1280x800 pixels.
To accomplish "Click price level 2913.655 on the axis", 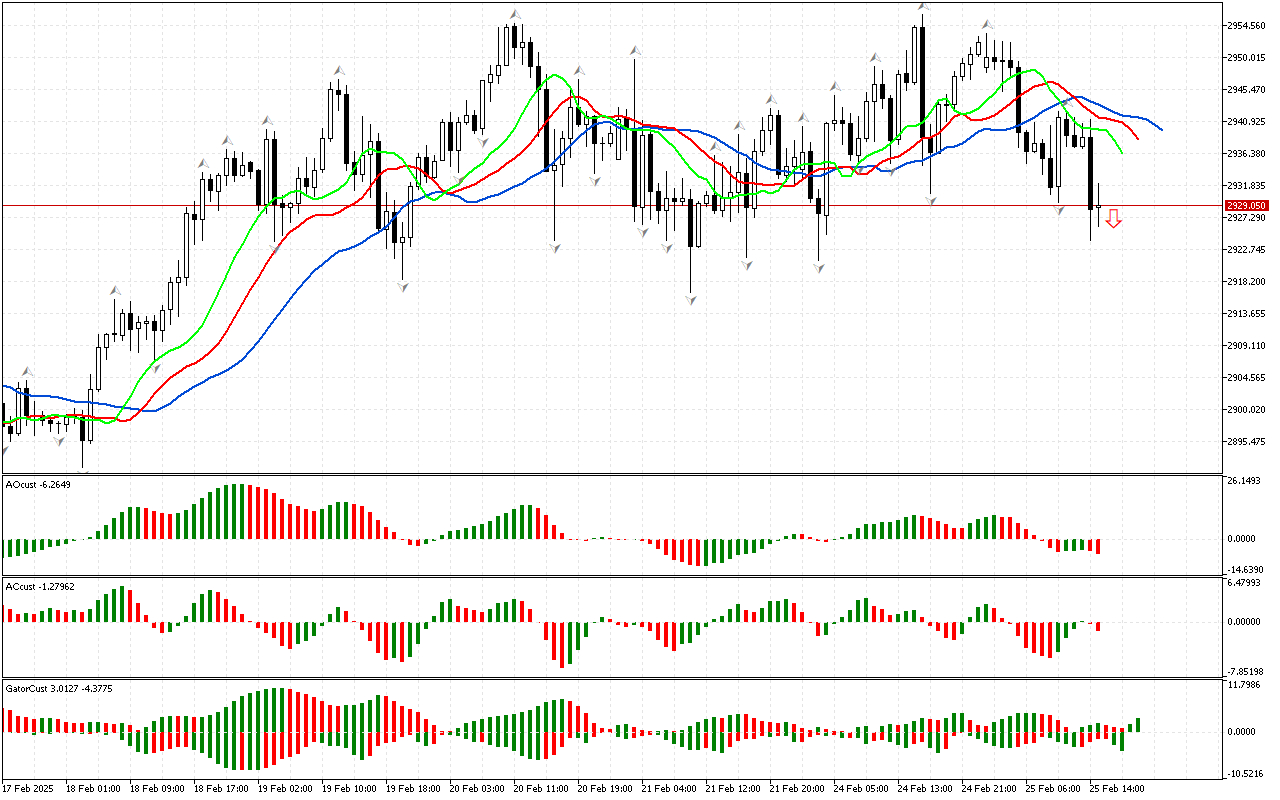I will coord(1246,313).
